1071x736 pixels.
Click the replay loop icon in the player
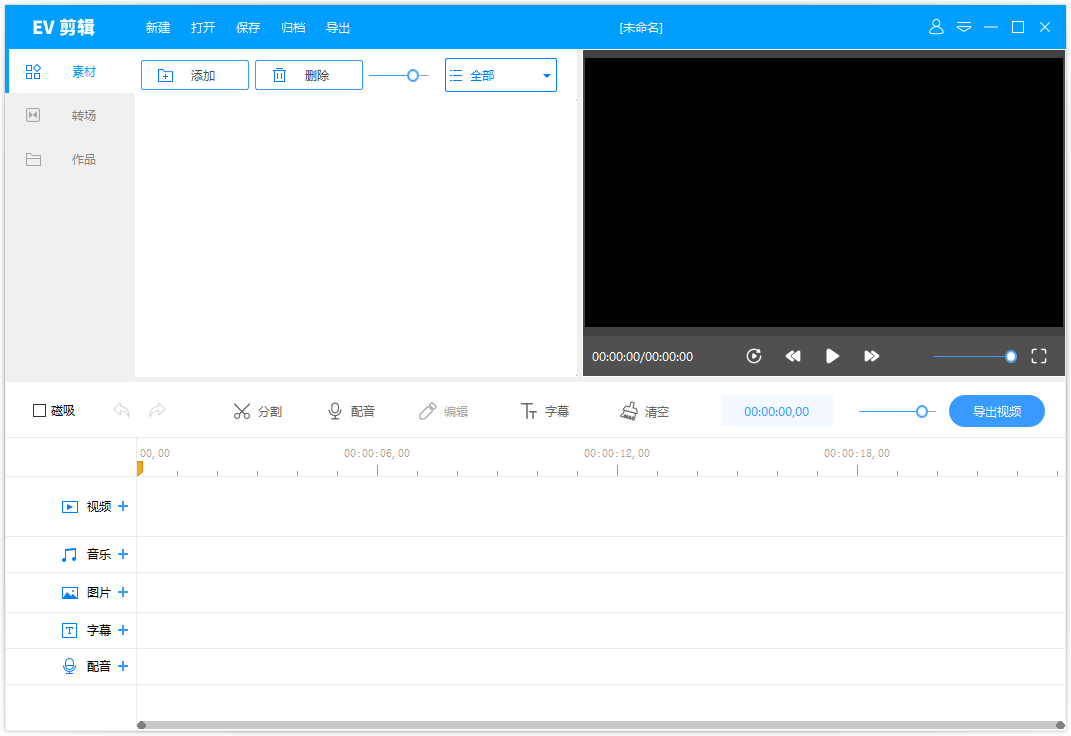[754, 356]
